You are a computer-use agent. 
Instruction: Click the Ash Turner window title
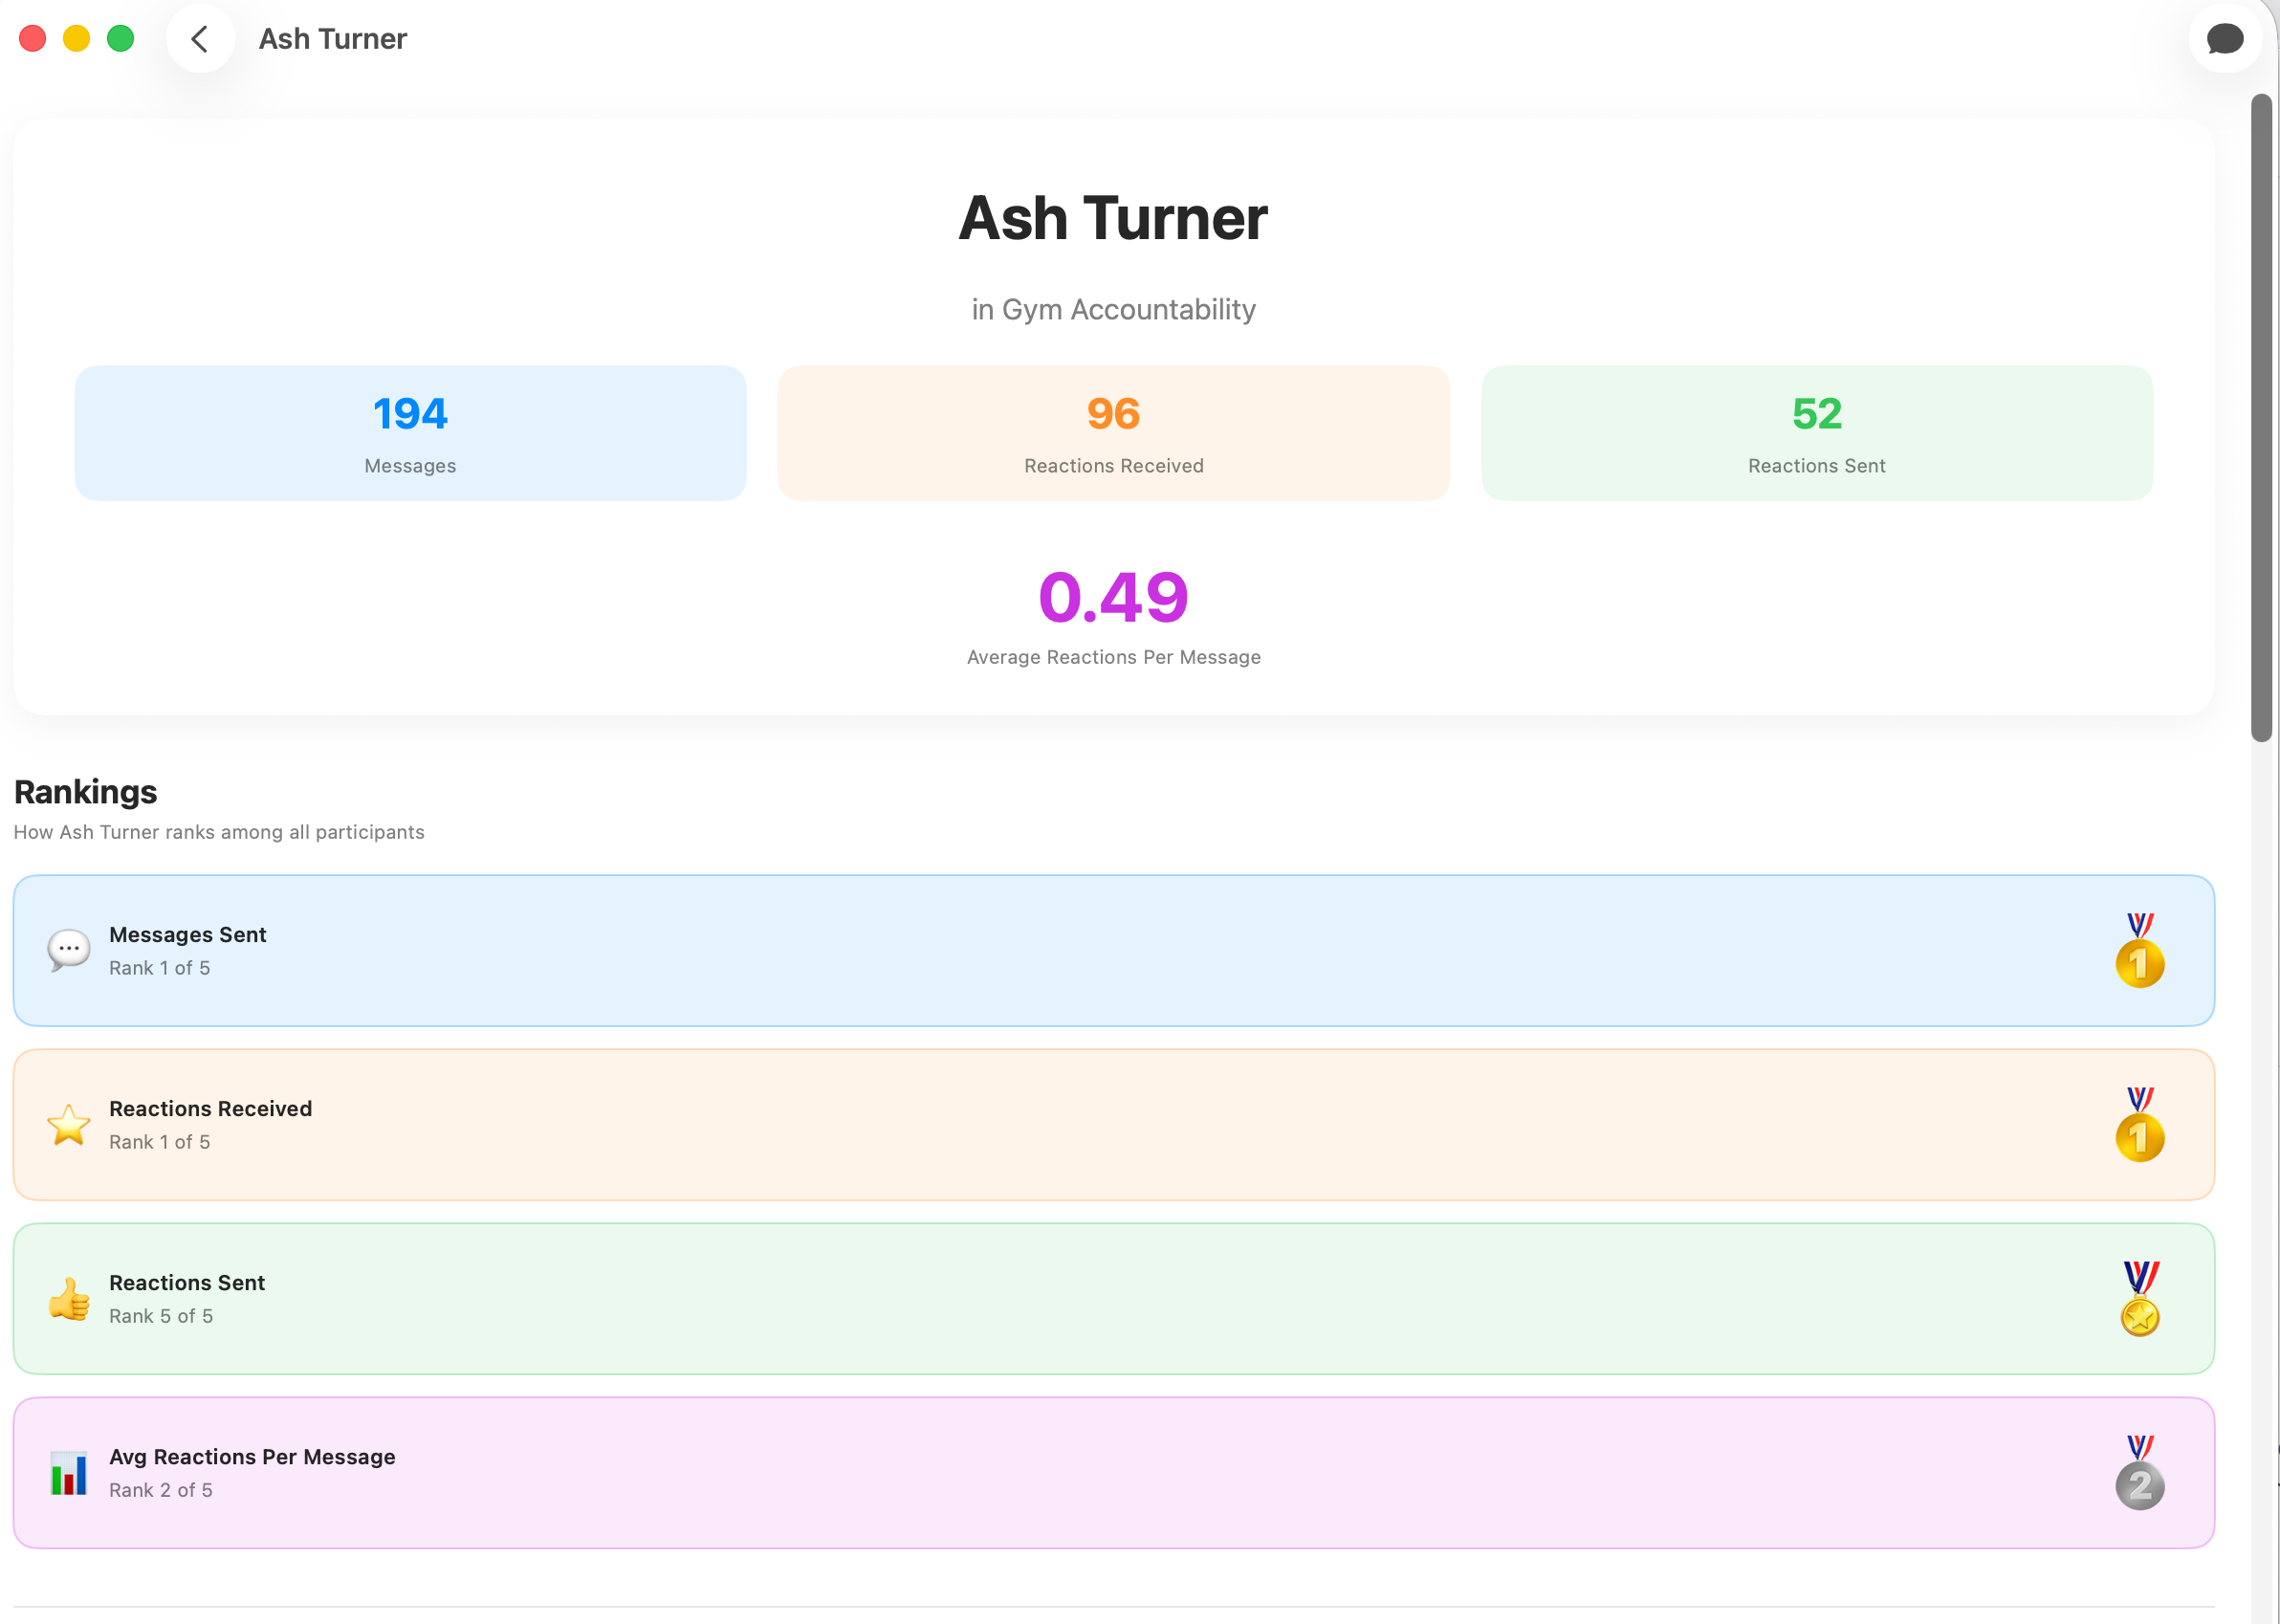(x=333, y=39)
